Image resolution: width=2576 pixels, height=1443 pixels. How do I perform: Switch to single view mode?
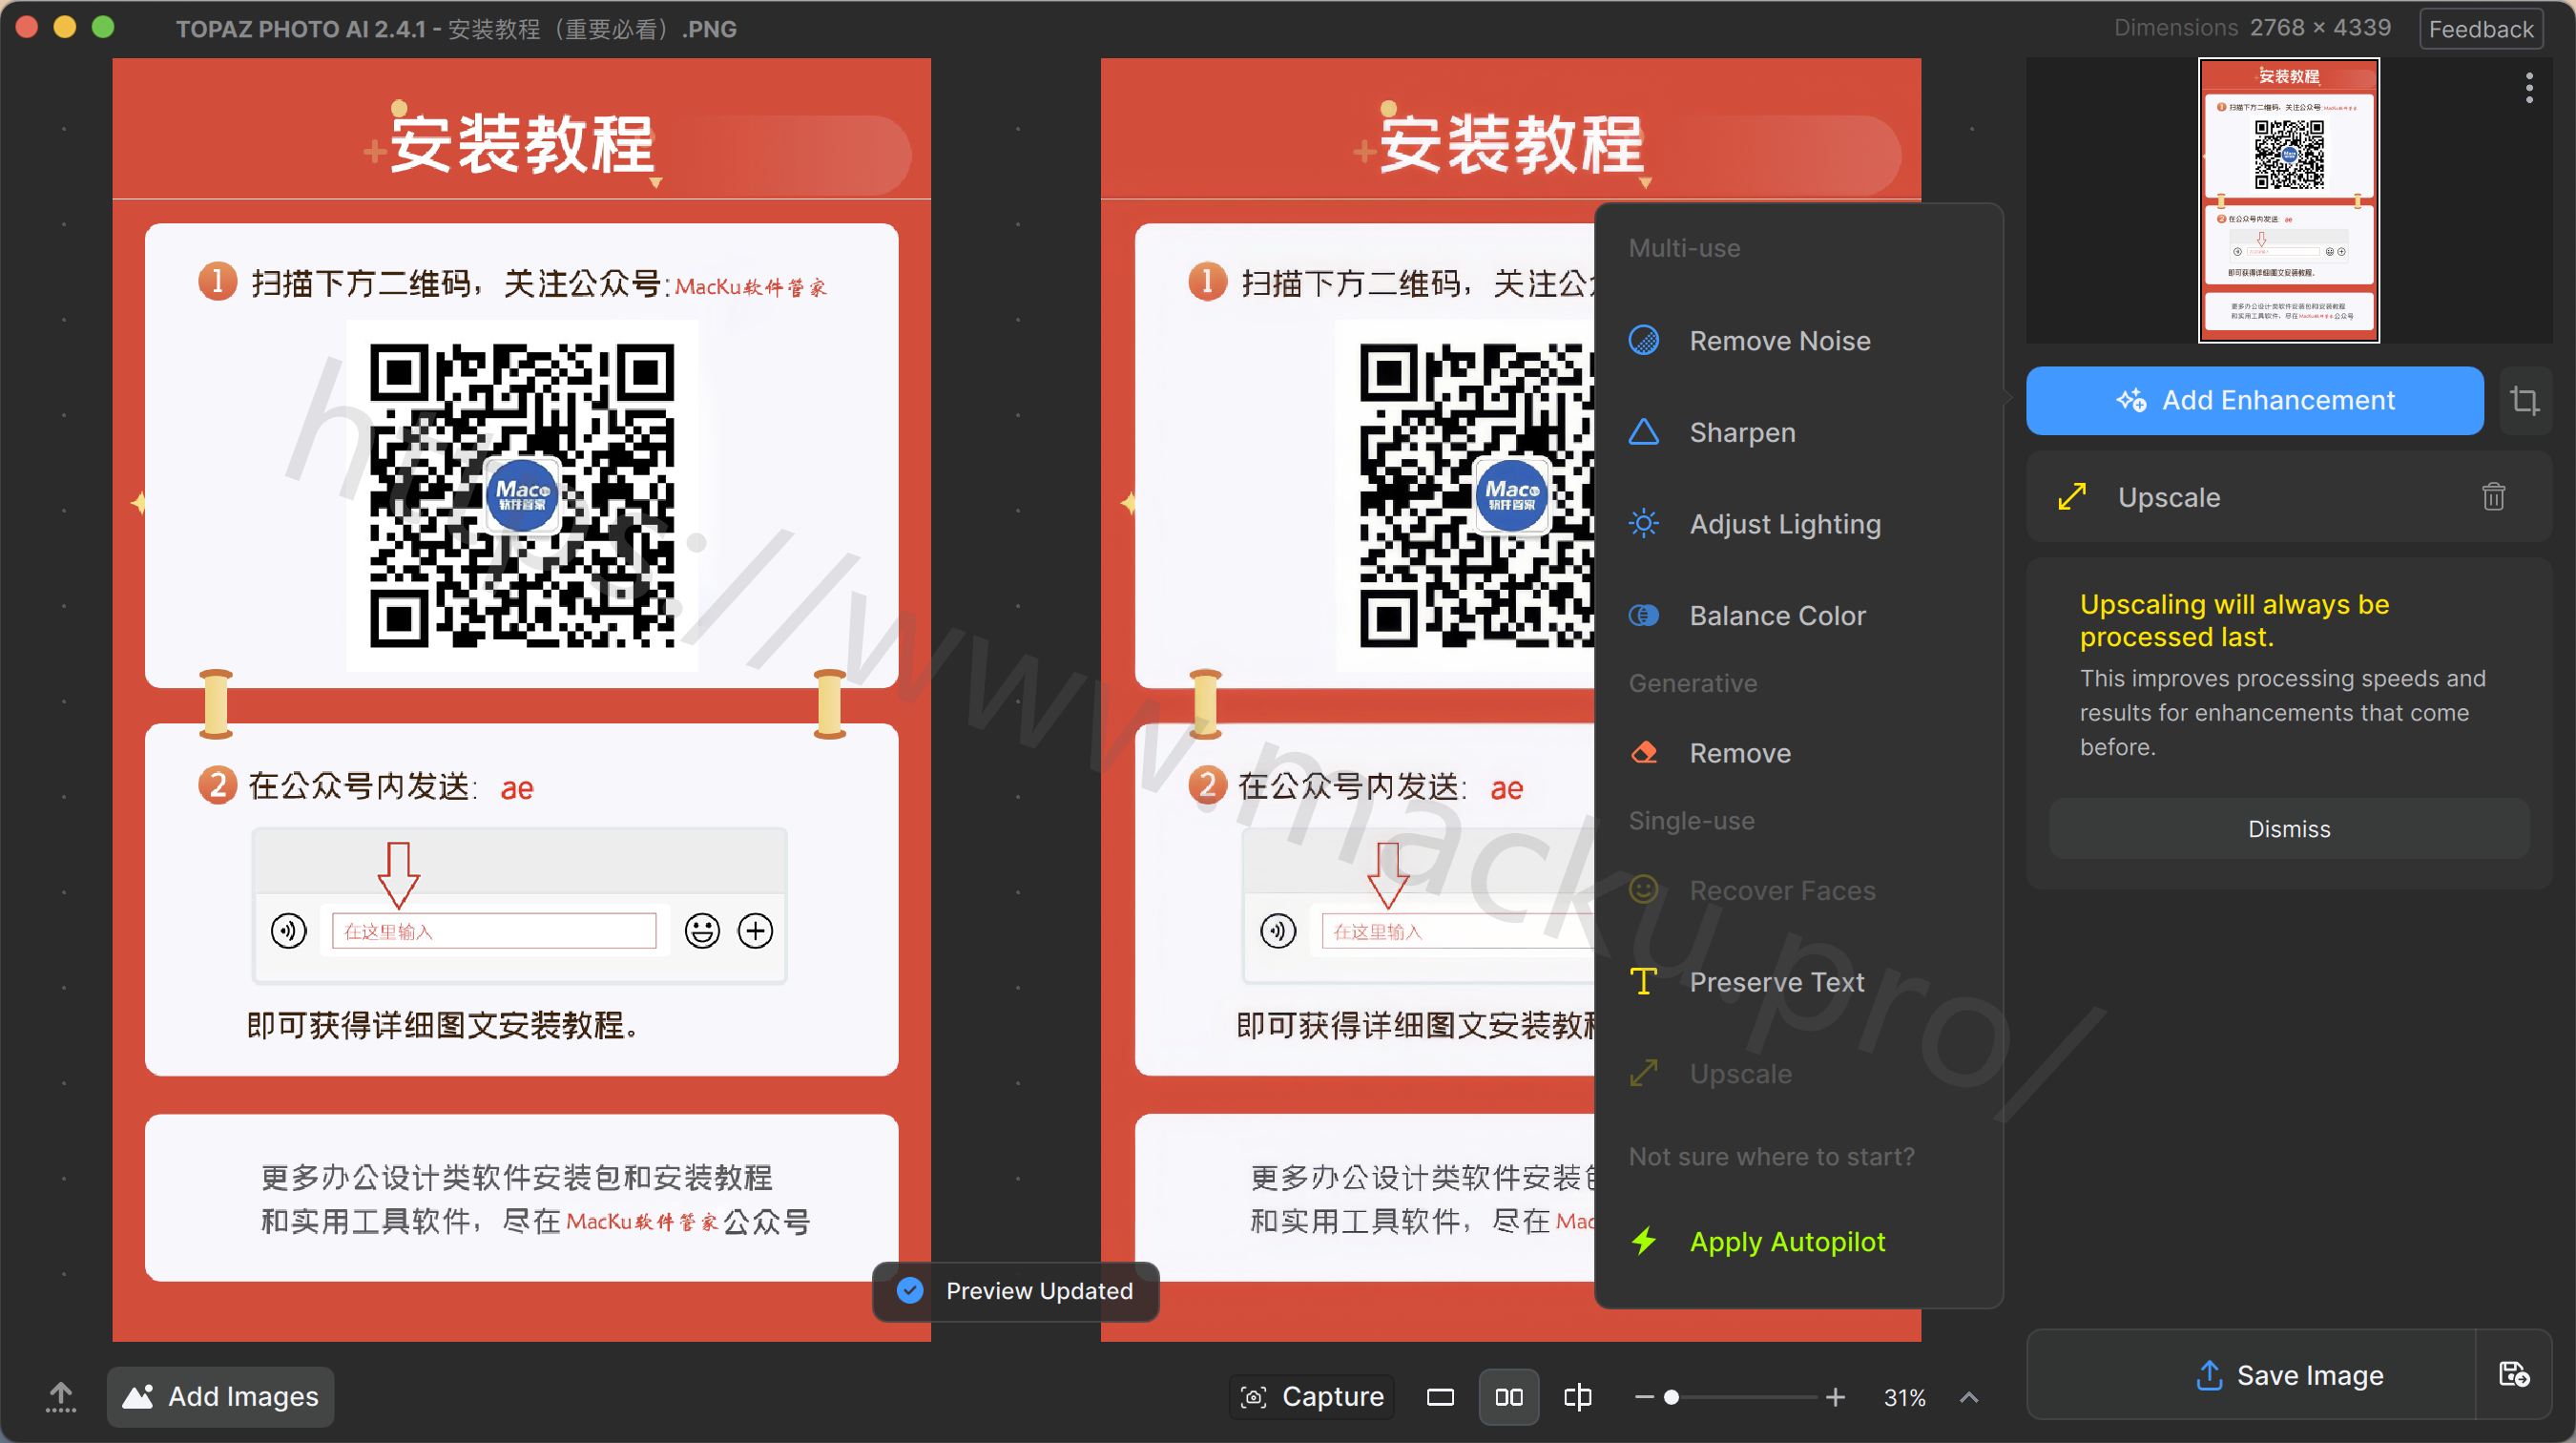click(1440, 1396)
